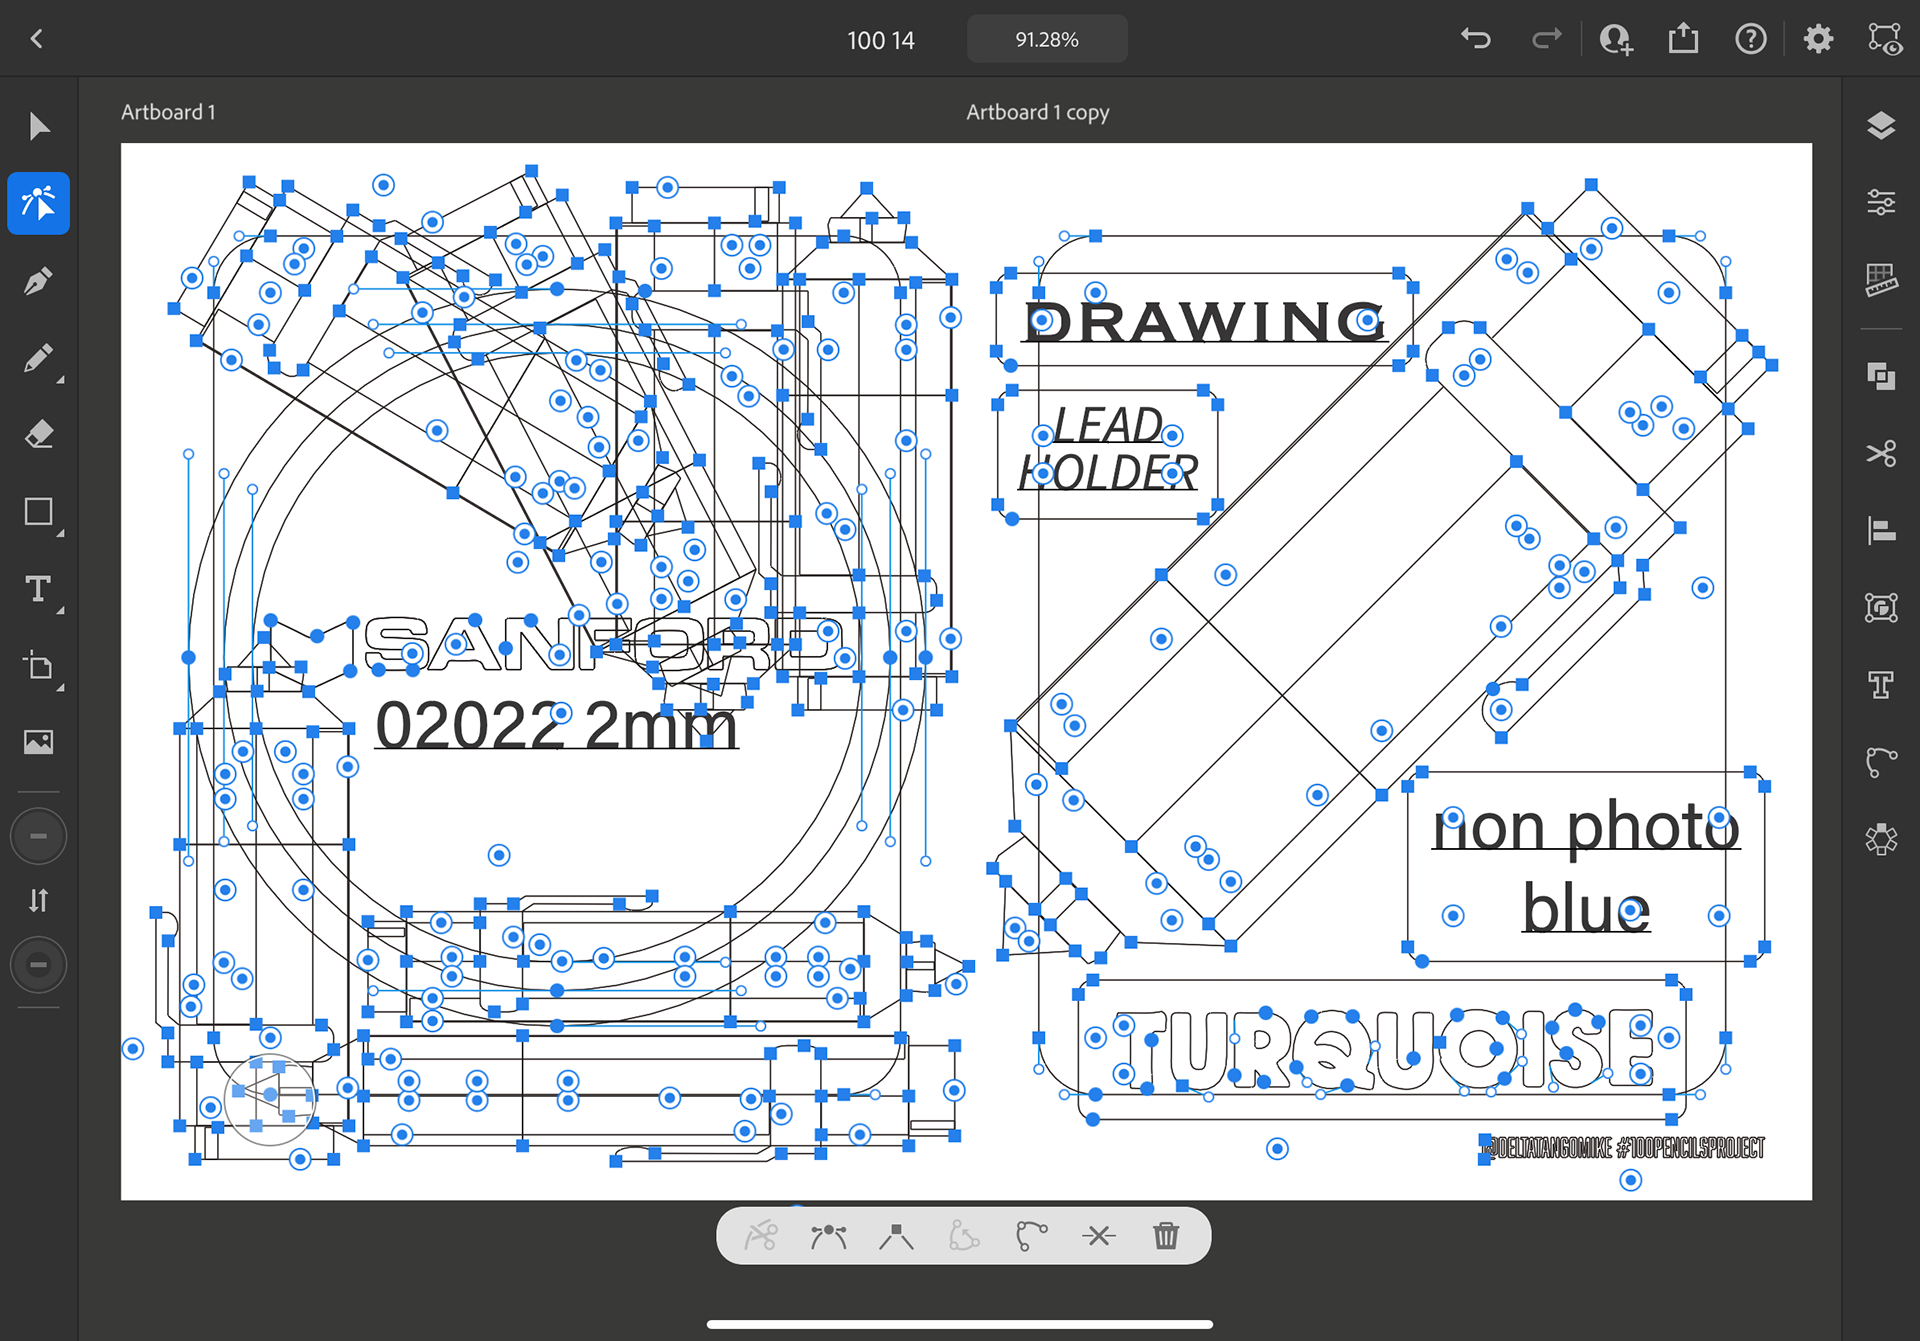Toggle outline preview view mode
The height and width of the screenshot is (1341, 1920).
tap(1885, 39)
